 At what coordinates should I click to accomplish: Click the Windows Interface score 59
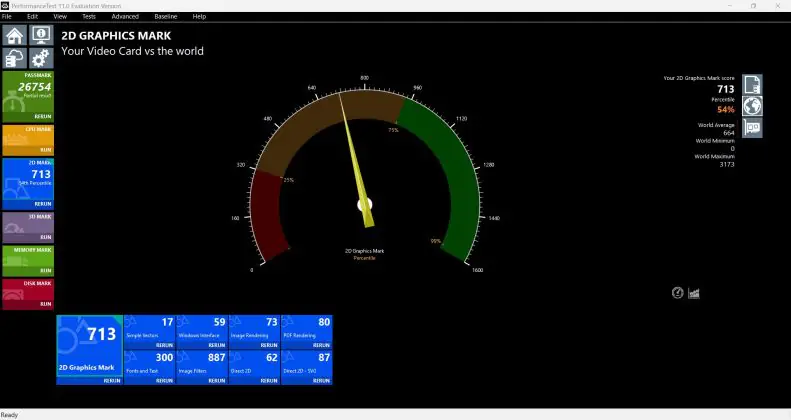click(219, 322)
